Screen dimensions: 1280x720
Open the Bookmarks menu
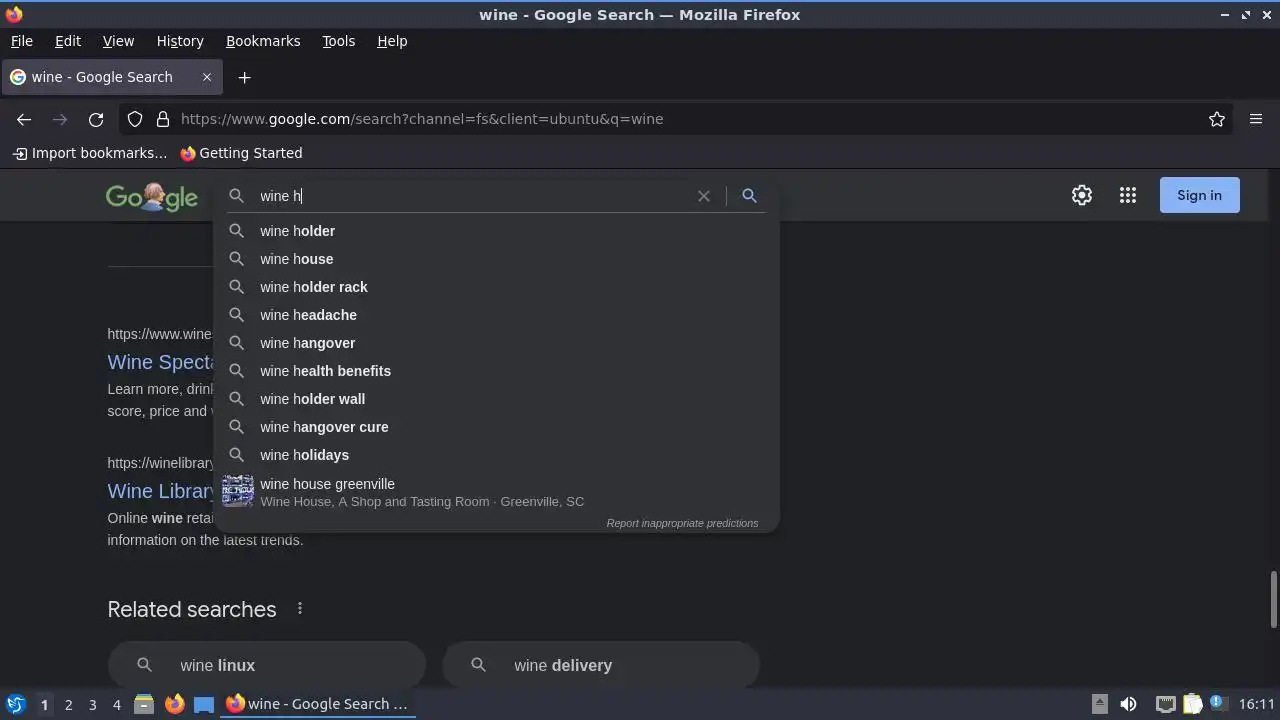click(263, 41)
